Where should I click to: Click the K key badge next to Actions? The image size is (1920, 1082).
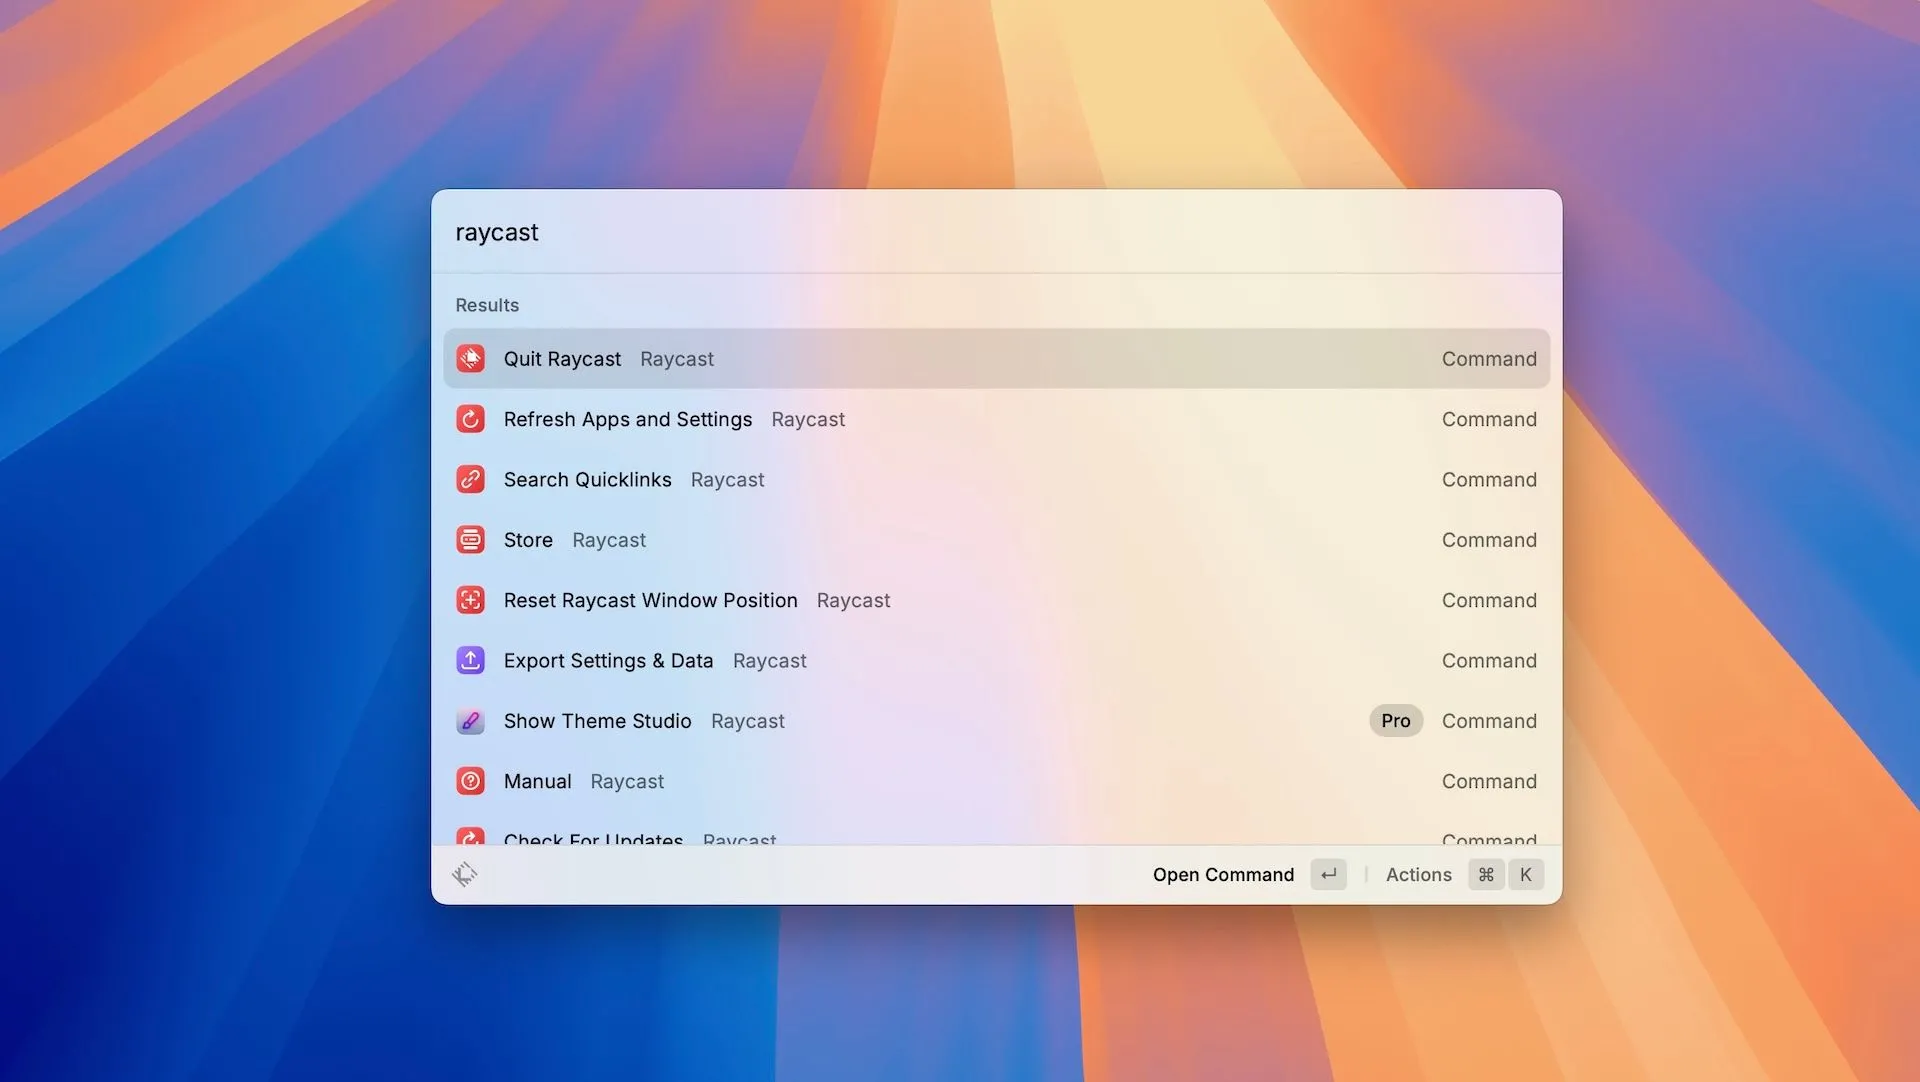pos(1525,874)
